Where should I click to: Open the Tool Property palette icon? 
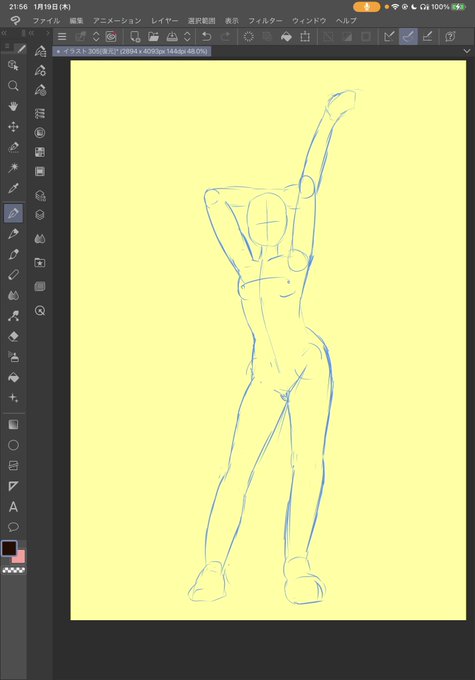click(x=40, y=70)
